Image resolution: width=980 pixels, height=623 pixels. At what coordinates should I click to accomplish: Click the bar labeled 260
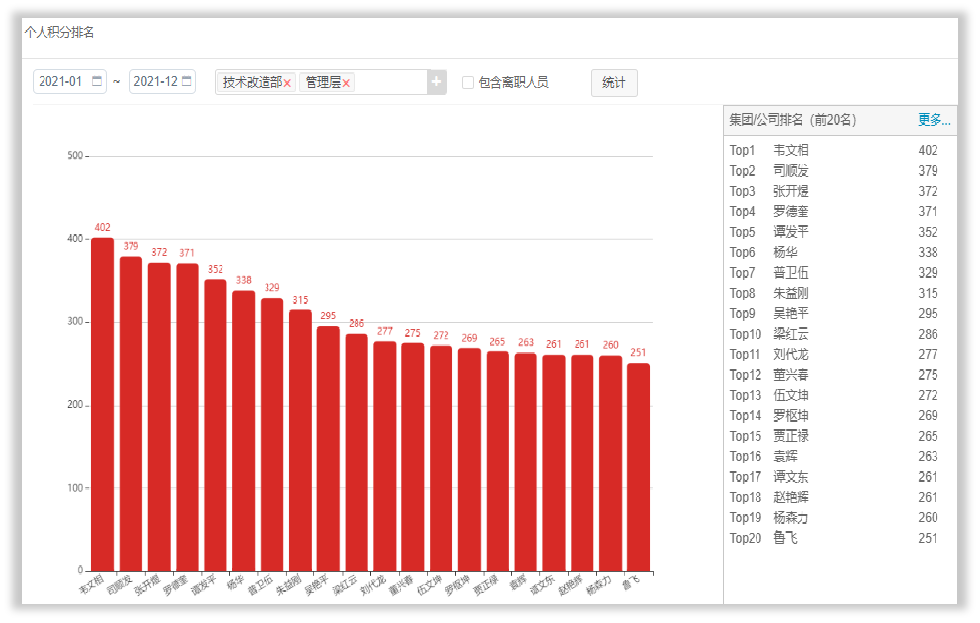pos(611,464)
